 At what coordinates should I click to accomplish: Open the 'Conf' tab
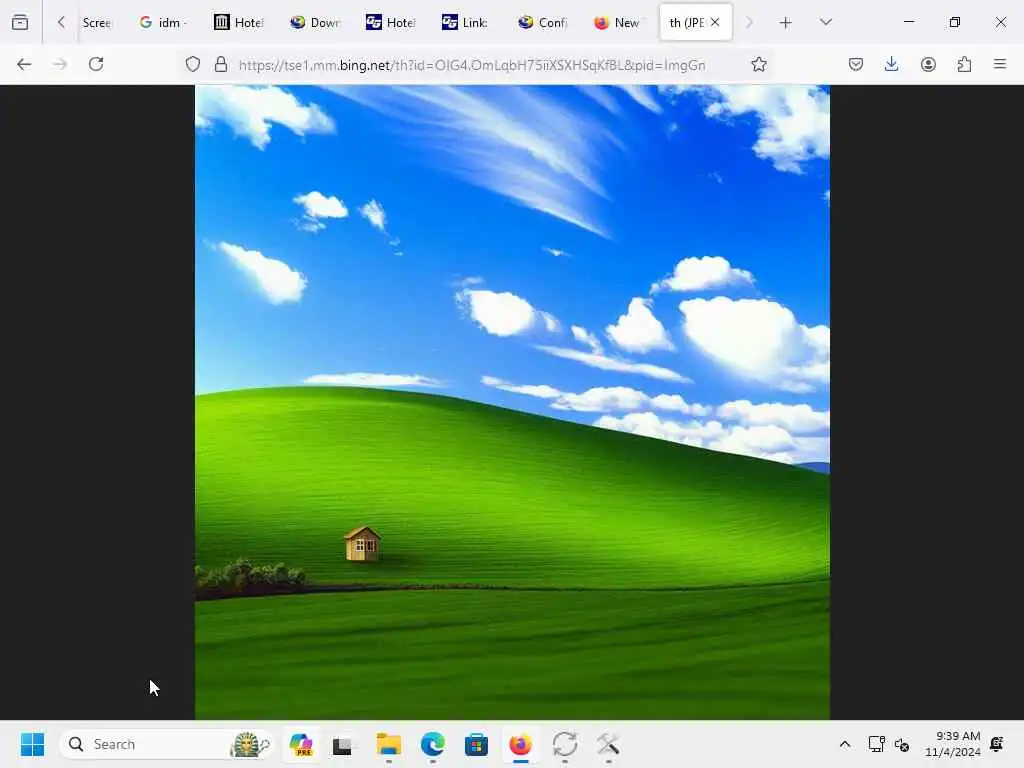click(543, 22)
